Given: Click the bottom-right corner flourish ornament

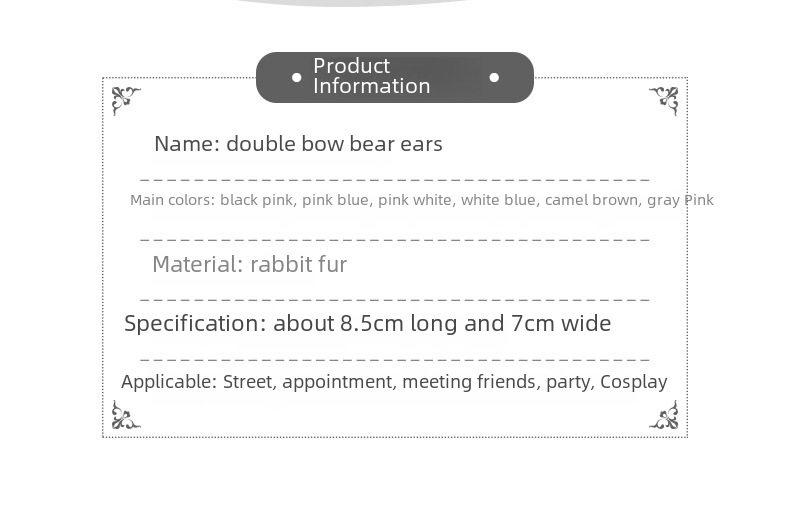Looking at the screenshot, I should tap(664, 416).
